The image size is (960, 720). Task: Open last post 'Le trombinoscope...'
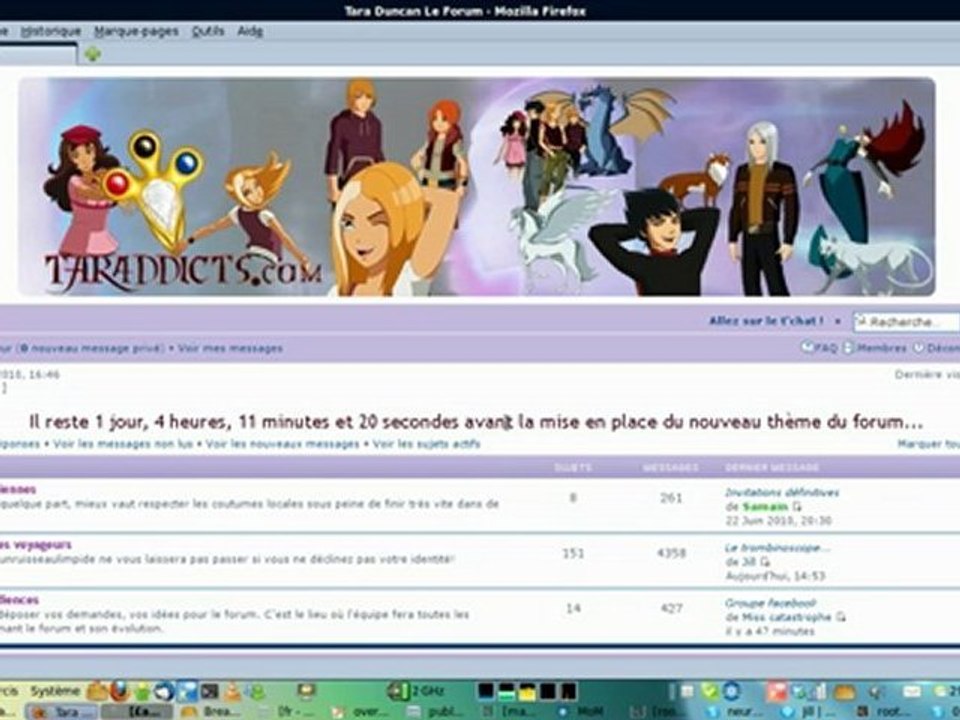point(778,547)
